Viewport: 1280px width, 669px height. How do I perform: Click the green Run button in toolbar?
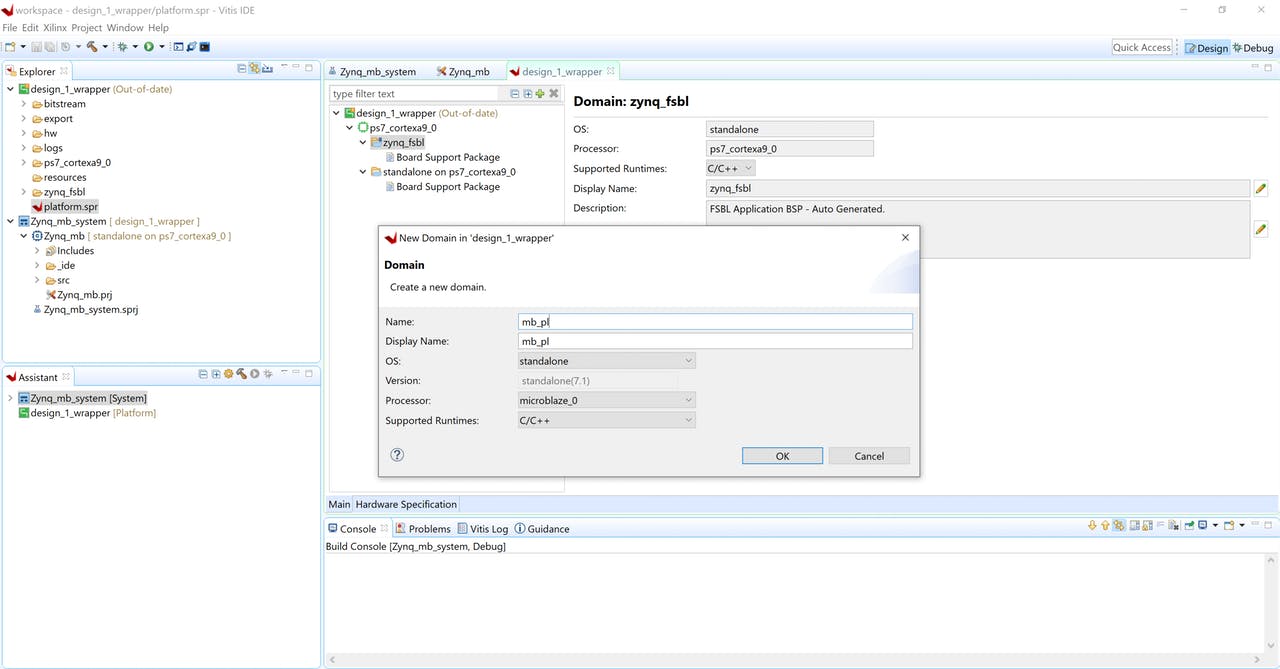coord(148,47)
